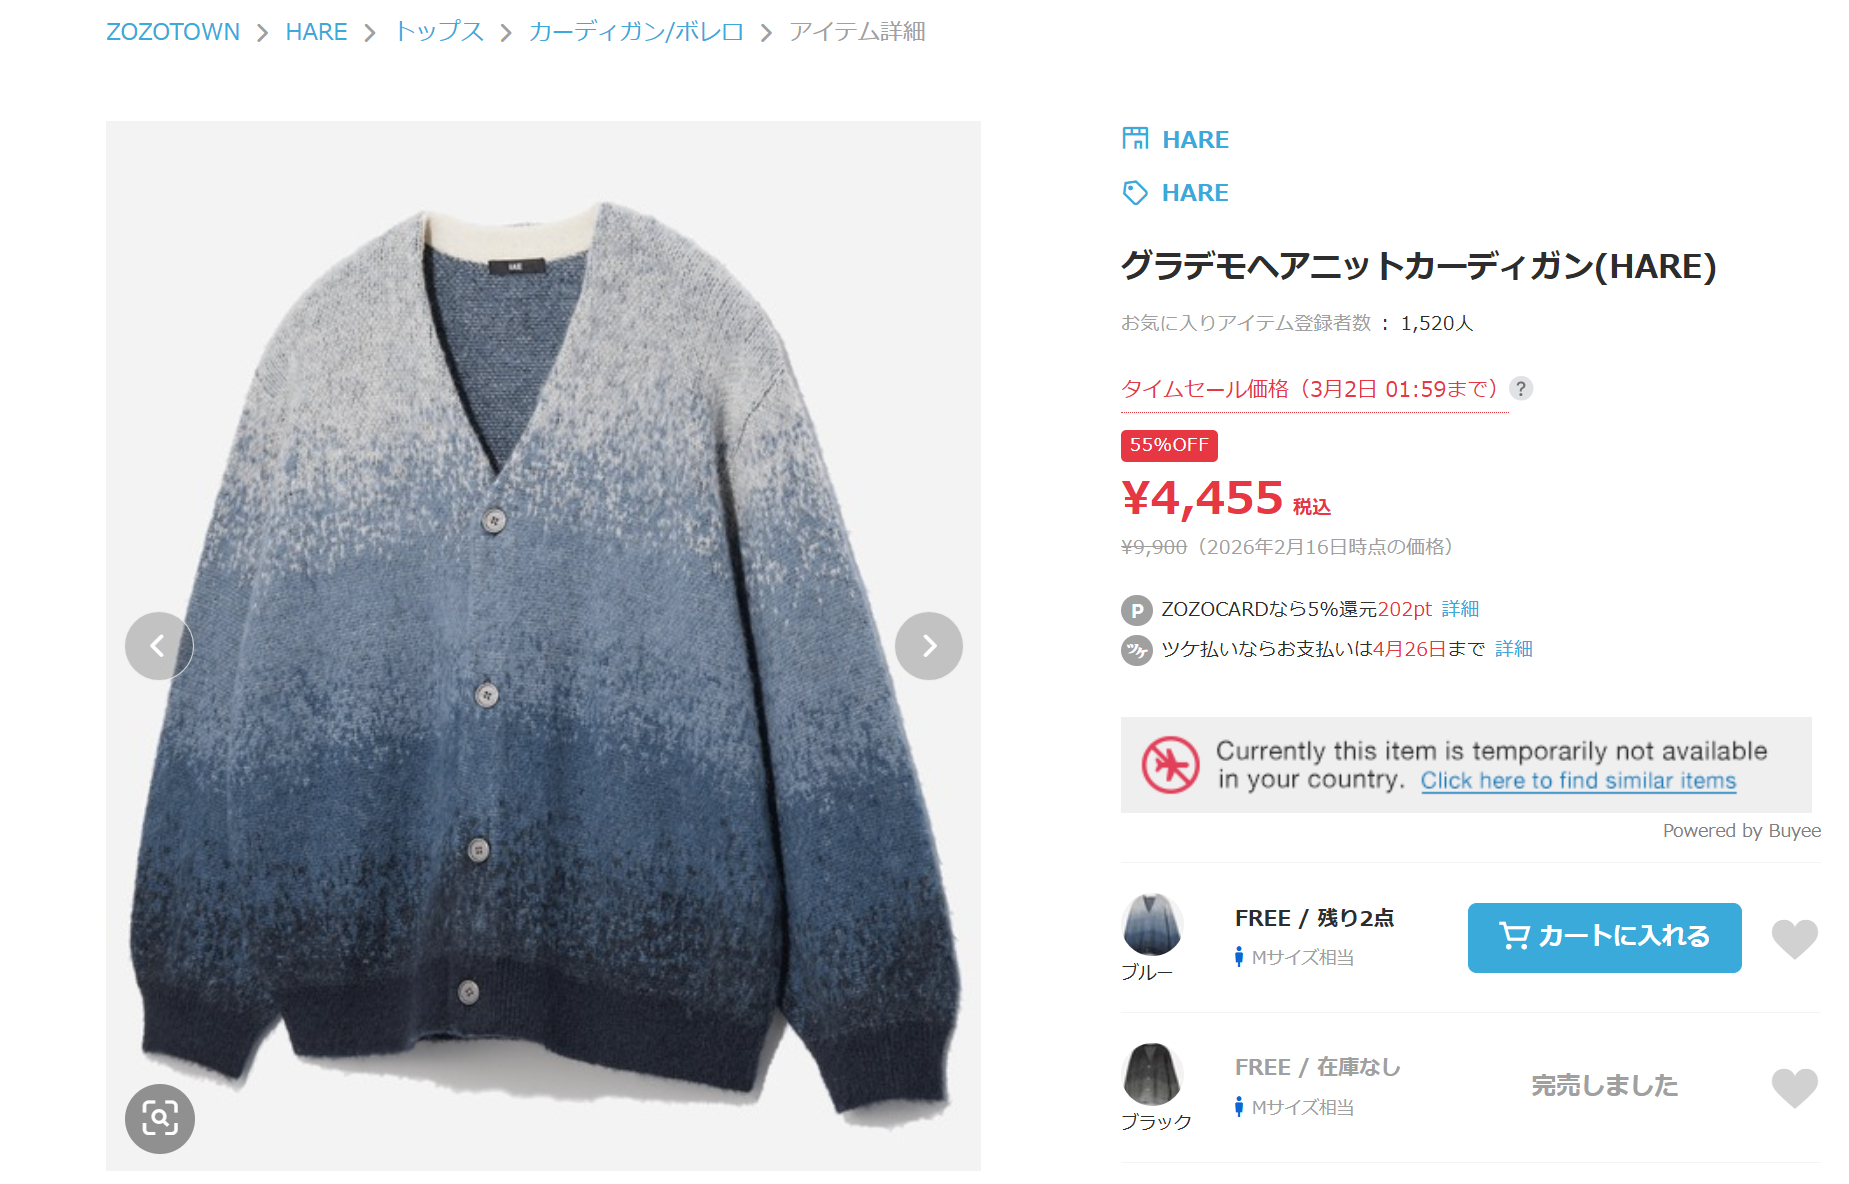Show the next product image

pos(929,646)
